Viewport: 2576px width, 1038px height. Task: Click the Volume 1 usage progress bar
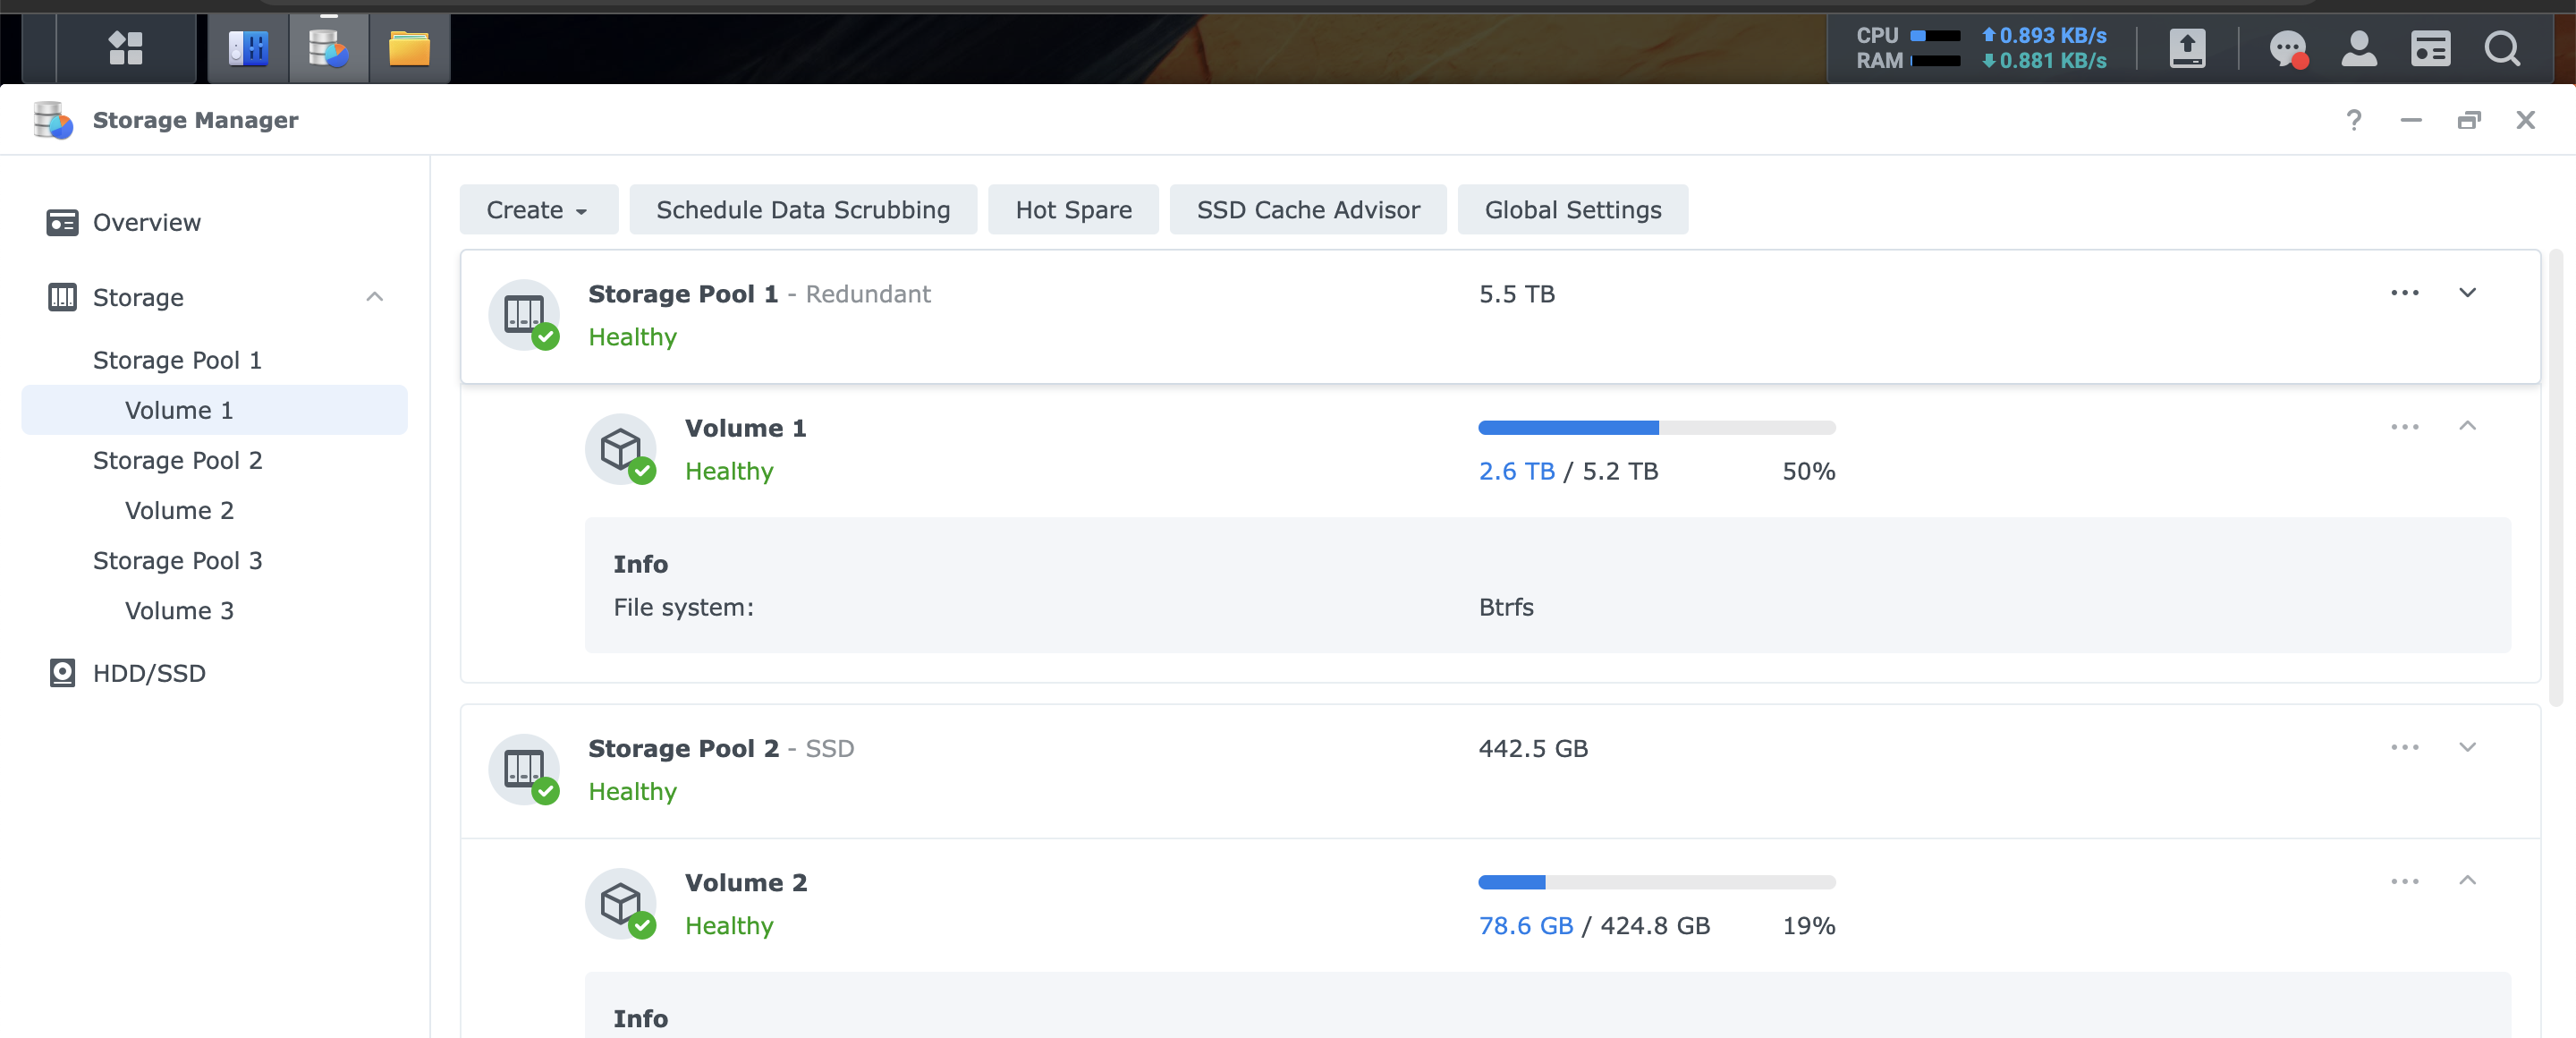(1656, 428)
